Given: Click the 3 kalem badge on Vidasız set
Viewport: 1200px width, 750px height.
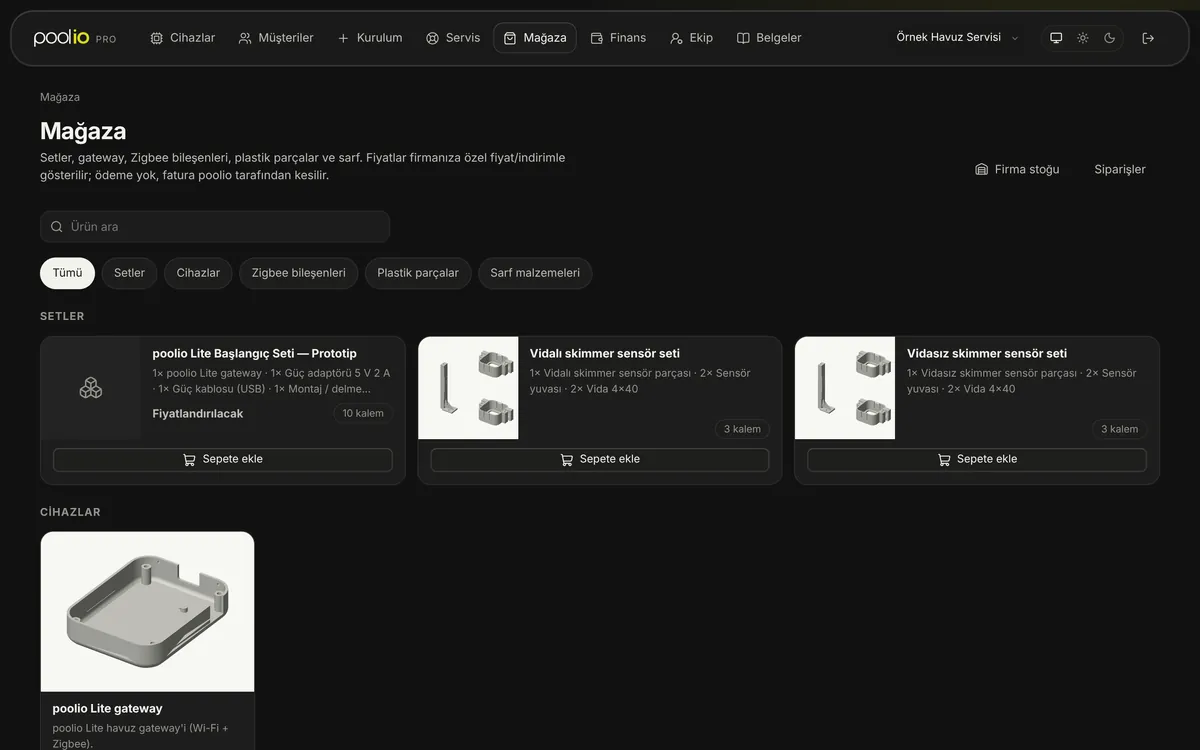Looking at the screenshot, I should tap(1119, 429).
